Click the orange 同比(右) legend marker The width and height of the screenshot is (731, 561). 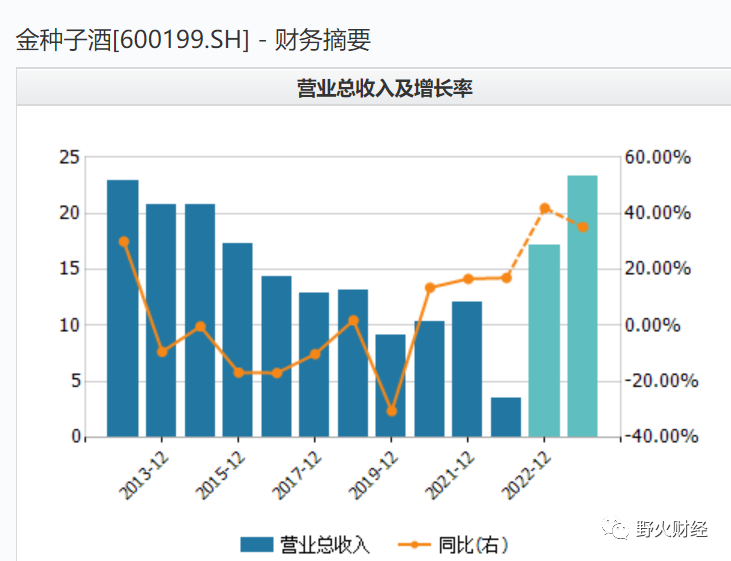point(414,545)
